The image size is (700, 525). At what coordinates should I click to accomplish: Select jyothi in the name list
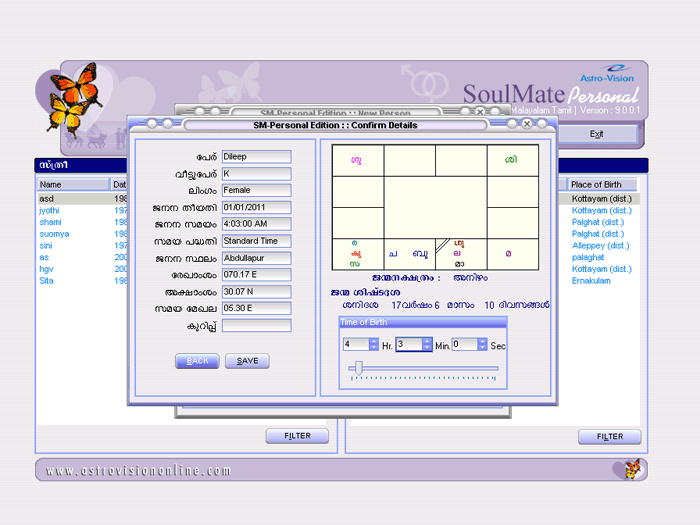tap(49, 210)
